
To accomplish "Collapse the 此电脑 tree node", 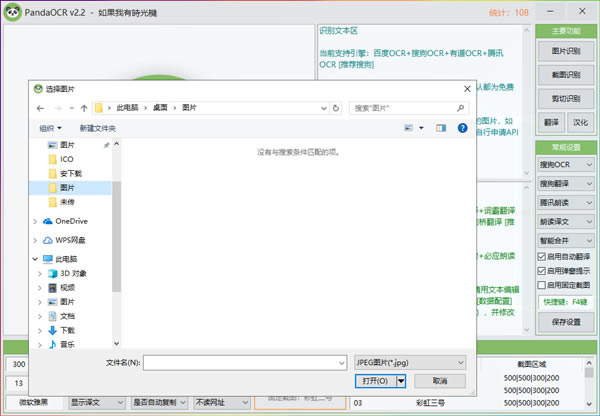I will 36,259.
